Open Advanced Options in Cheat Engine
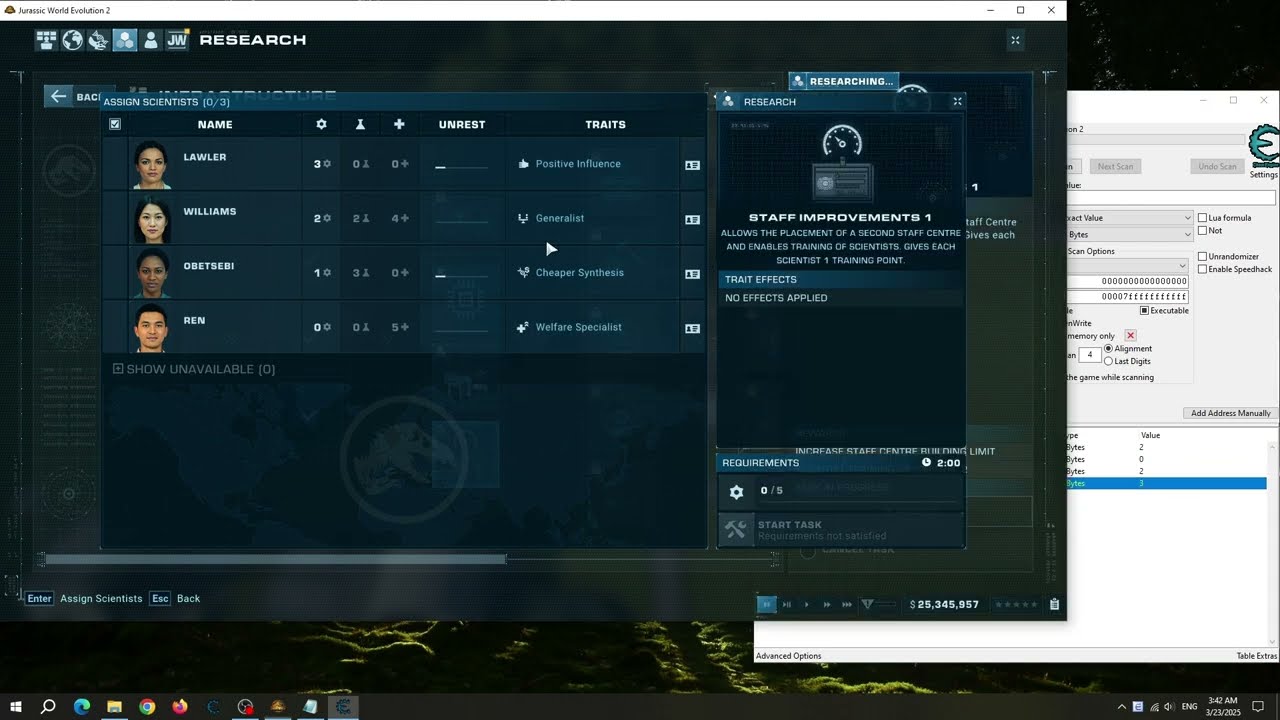The height and width of the screenshot is (720, 1280). [789, 656]
